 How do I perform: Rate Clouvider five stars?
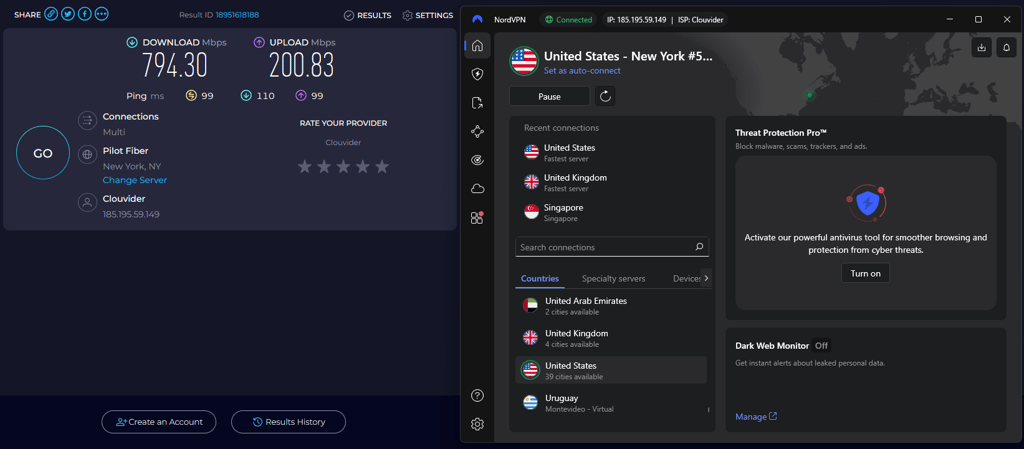(x=382, y=167)
